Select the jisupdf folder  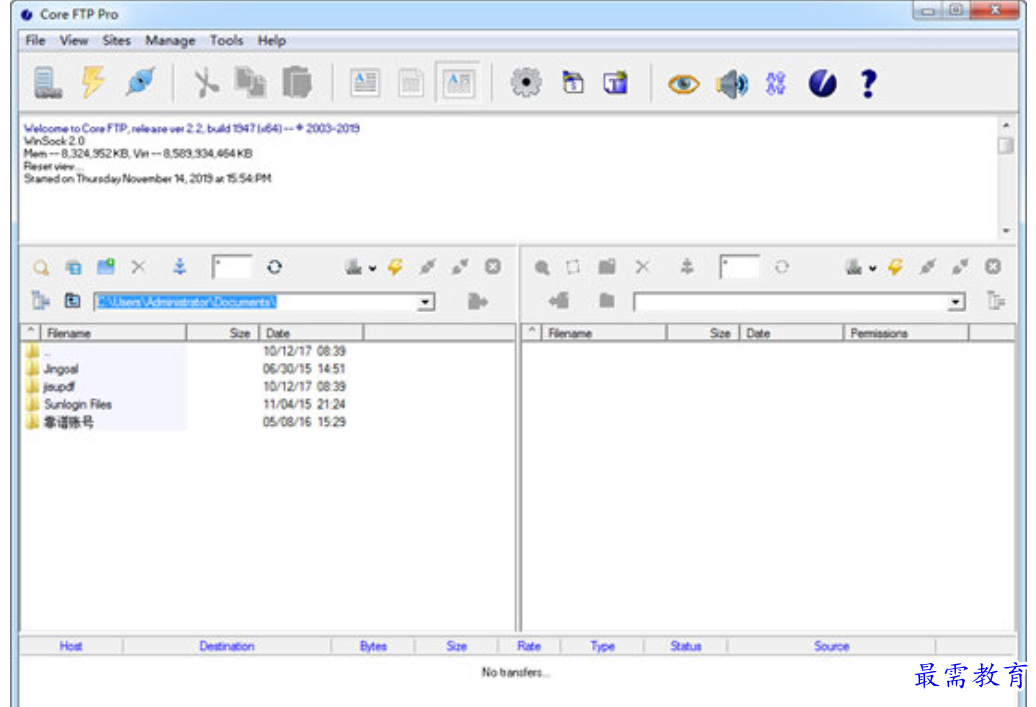pos(59,387)
